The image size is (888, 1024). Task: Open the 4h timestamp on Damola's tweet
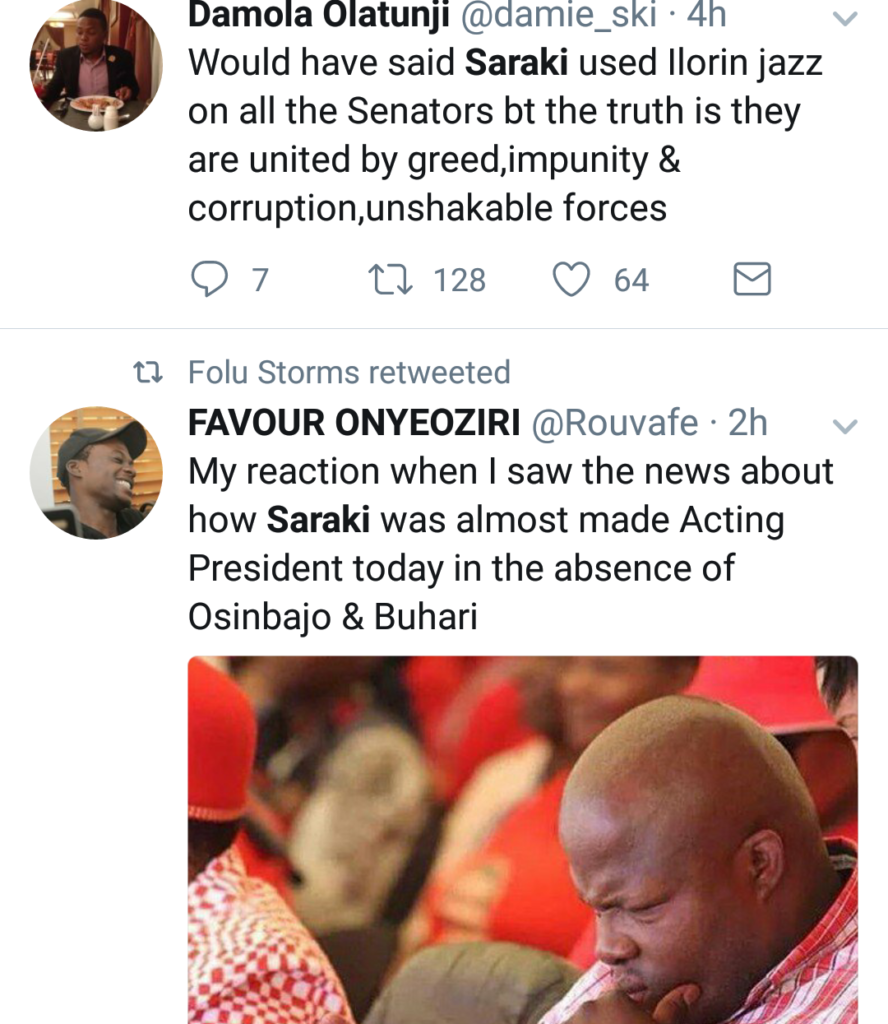tap(706, 16)
